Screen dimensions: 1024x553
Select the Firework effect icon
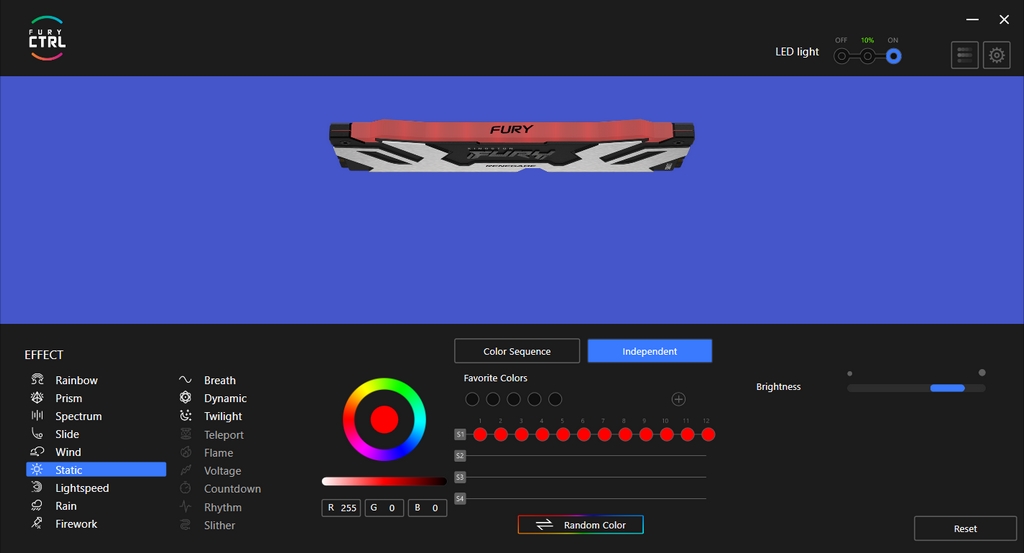pos(37,524)
